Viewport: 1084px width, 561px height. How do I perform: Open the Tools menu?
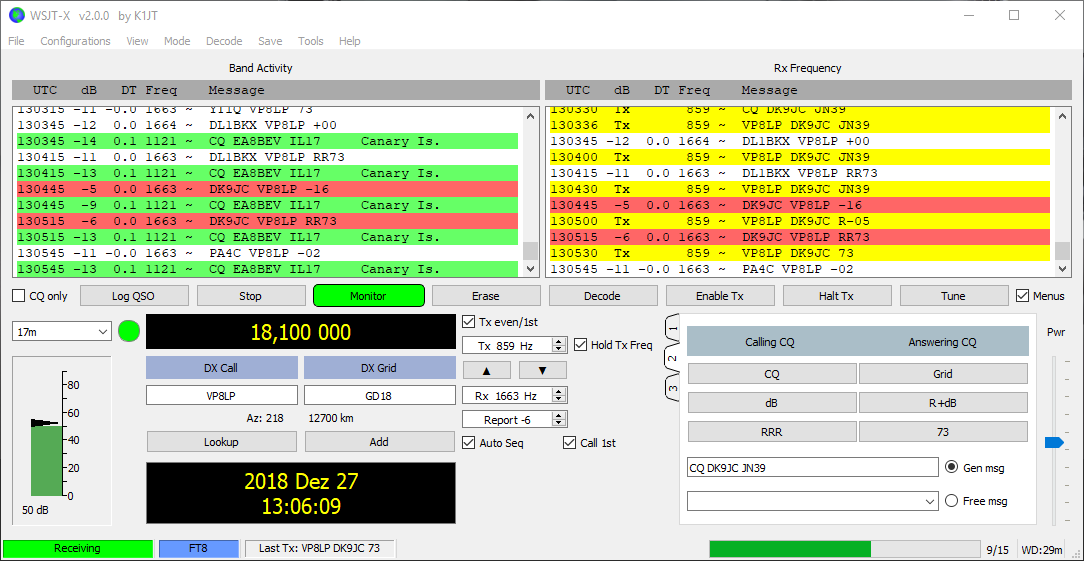coord(310,41)
